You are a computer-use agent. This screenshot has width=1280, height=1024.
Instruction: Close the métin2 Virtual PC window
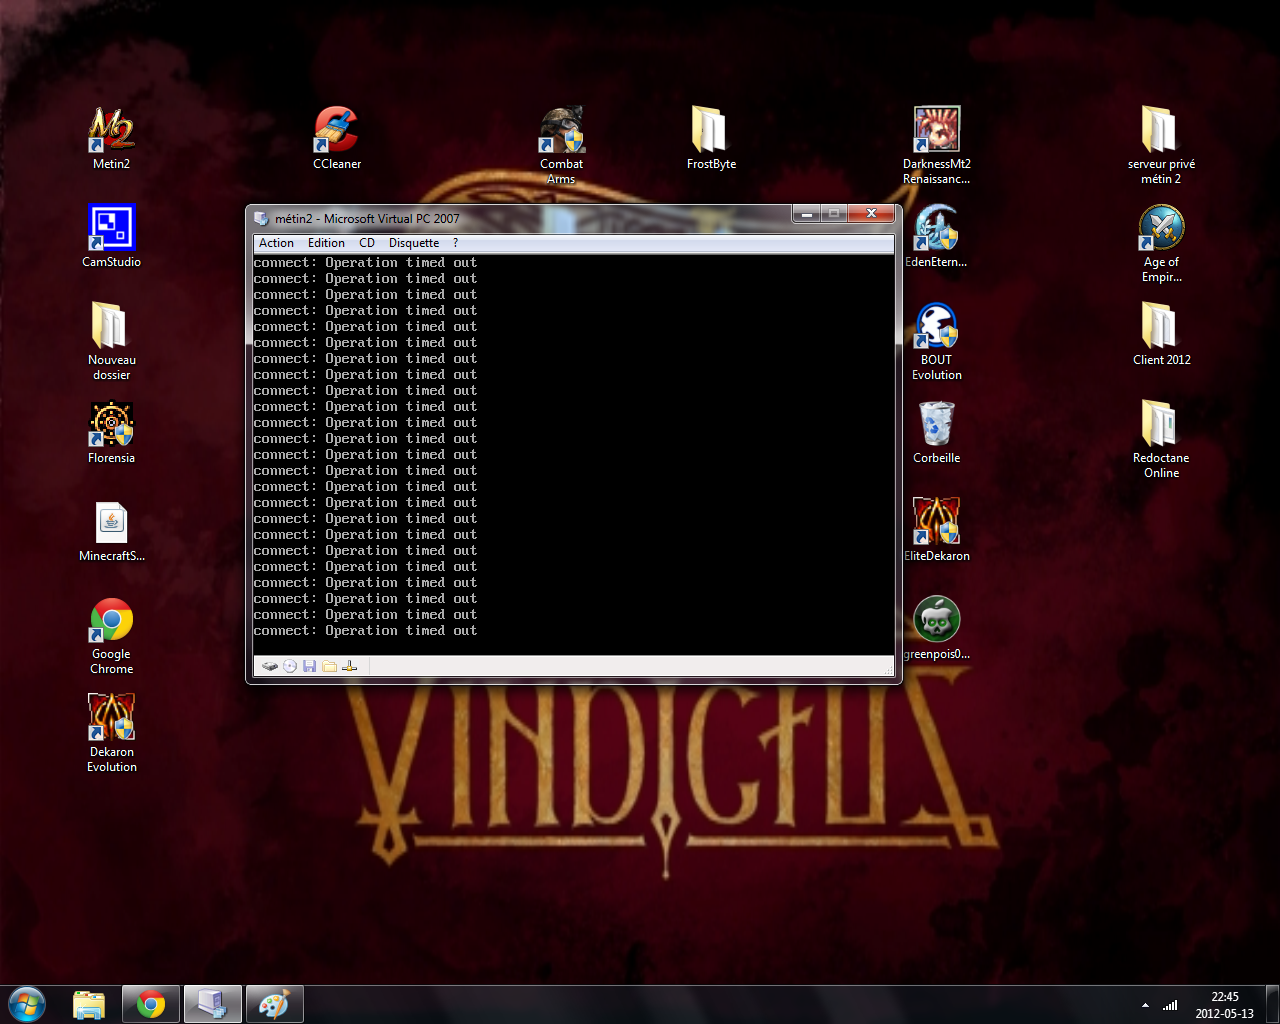(871, 213)
